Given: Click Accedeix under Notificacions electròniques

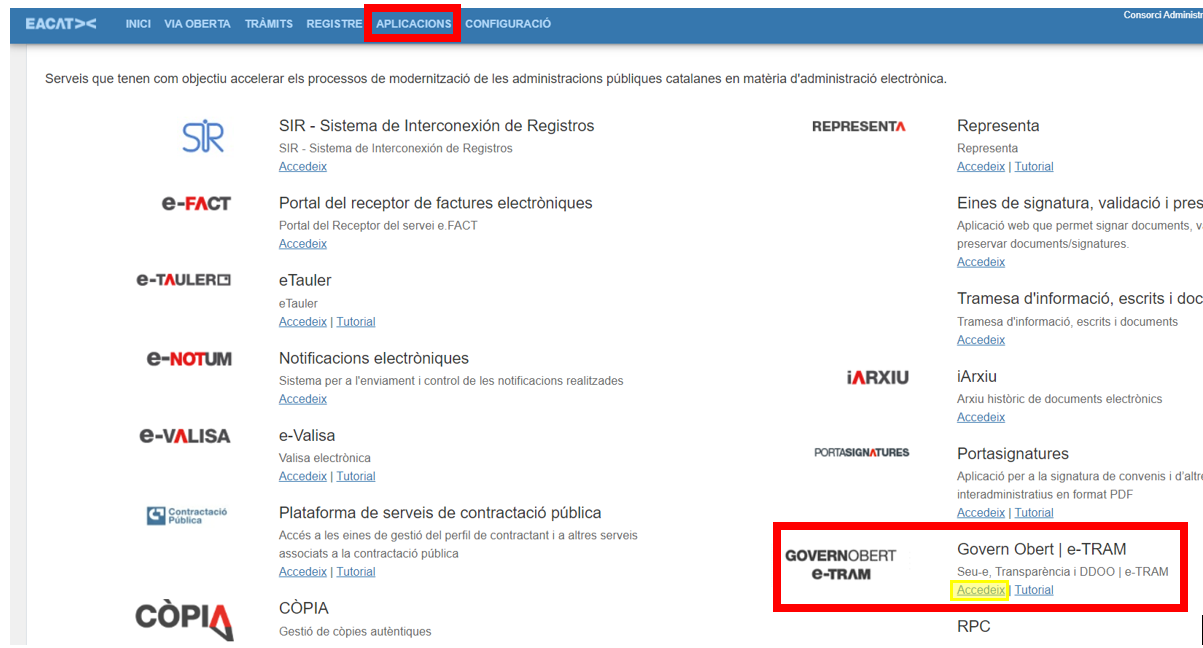Looking at the screenshot, I should coord(303,399).
